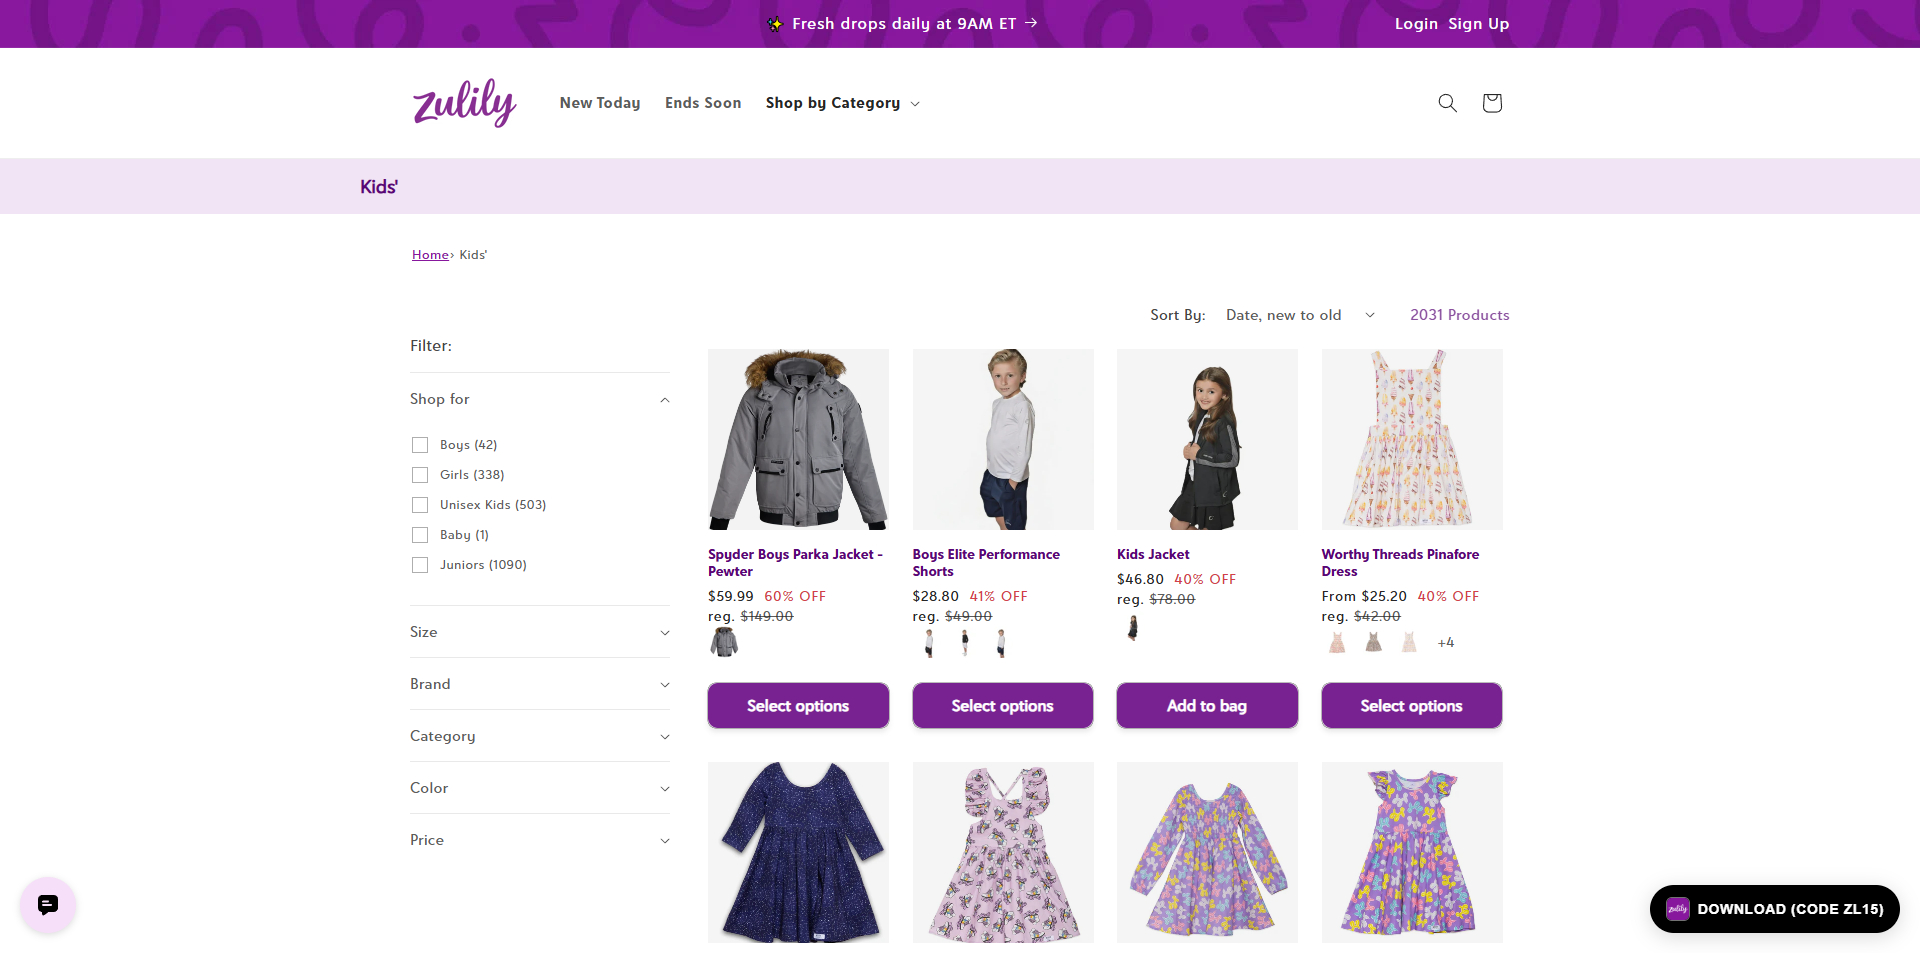Select Kids Jacket color swatch
The image size is (1920, 953).
[1133, 627]
